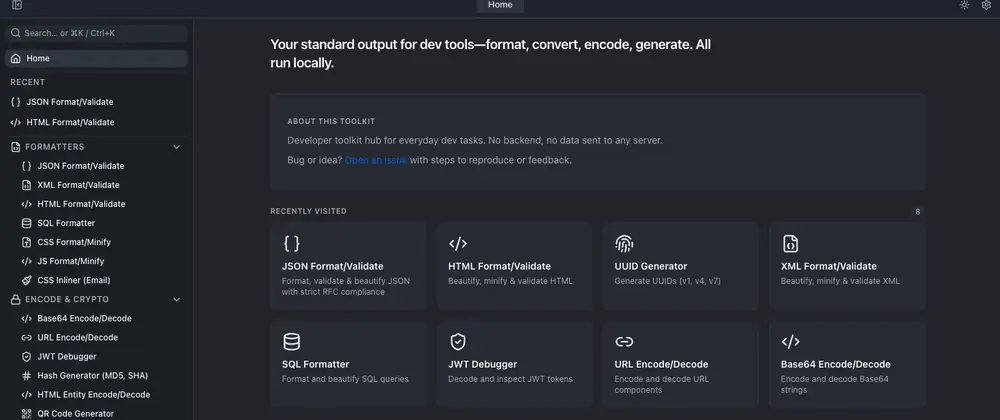
Task: Click the 'Recently Visited' heading text
Action: pyautogui.click(x=308, y=212)
